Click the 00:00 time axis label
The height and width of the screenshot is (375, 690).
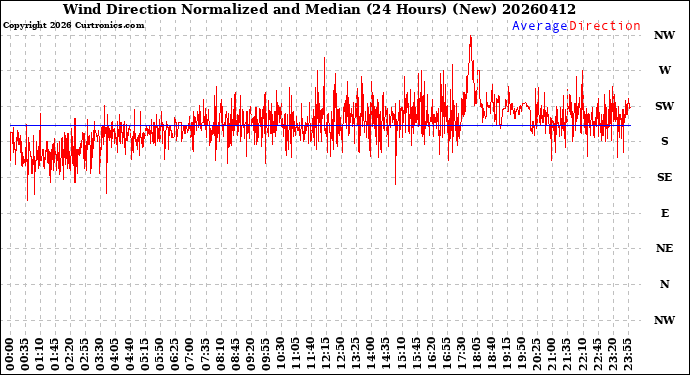click(10, 354)
